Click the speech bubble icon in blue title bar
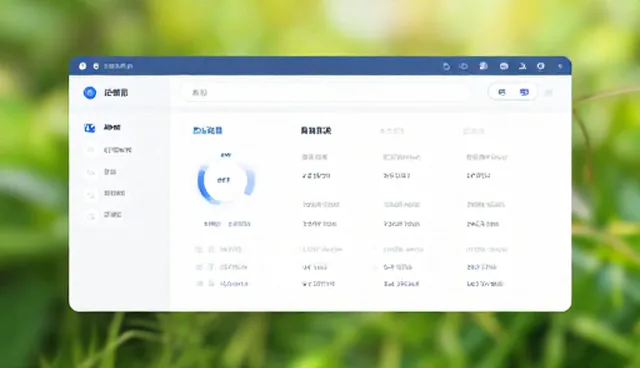This screenshot has height=368, width=640. click(504, 66)
